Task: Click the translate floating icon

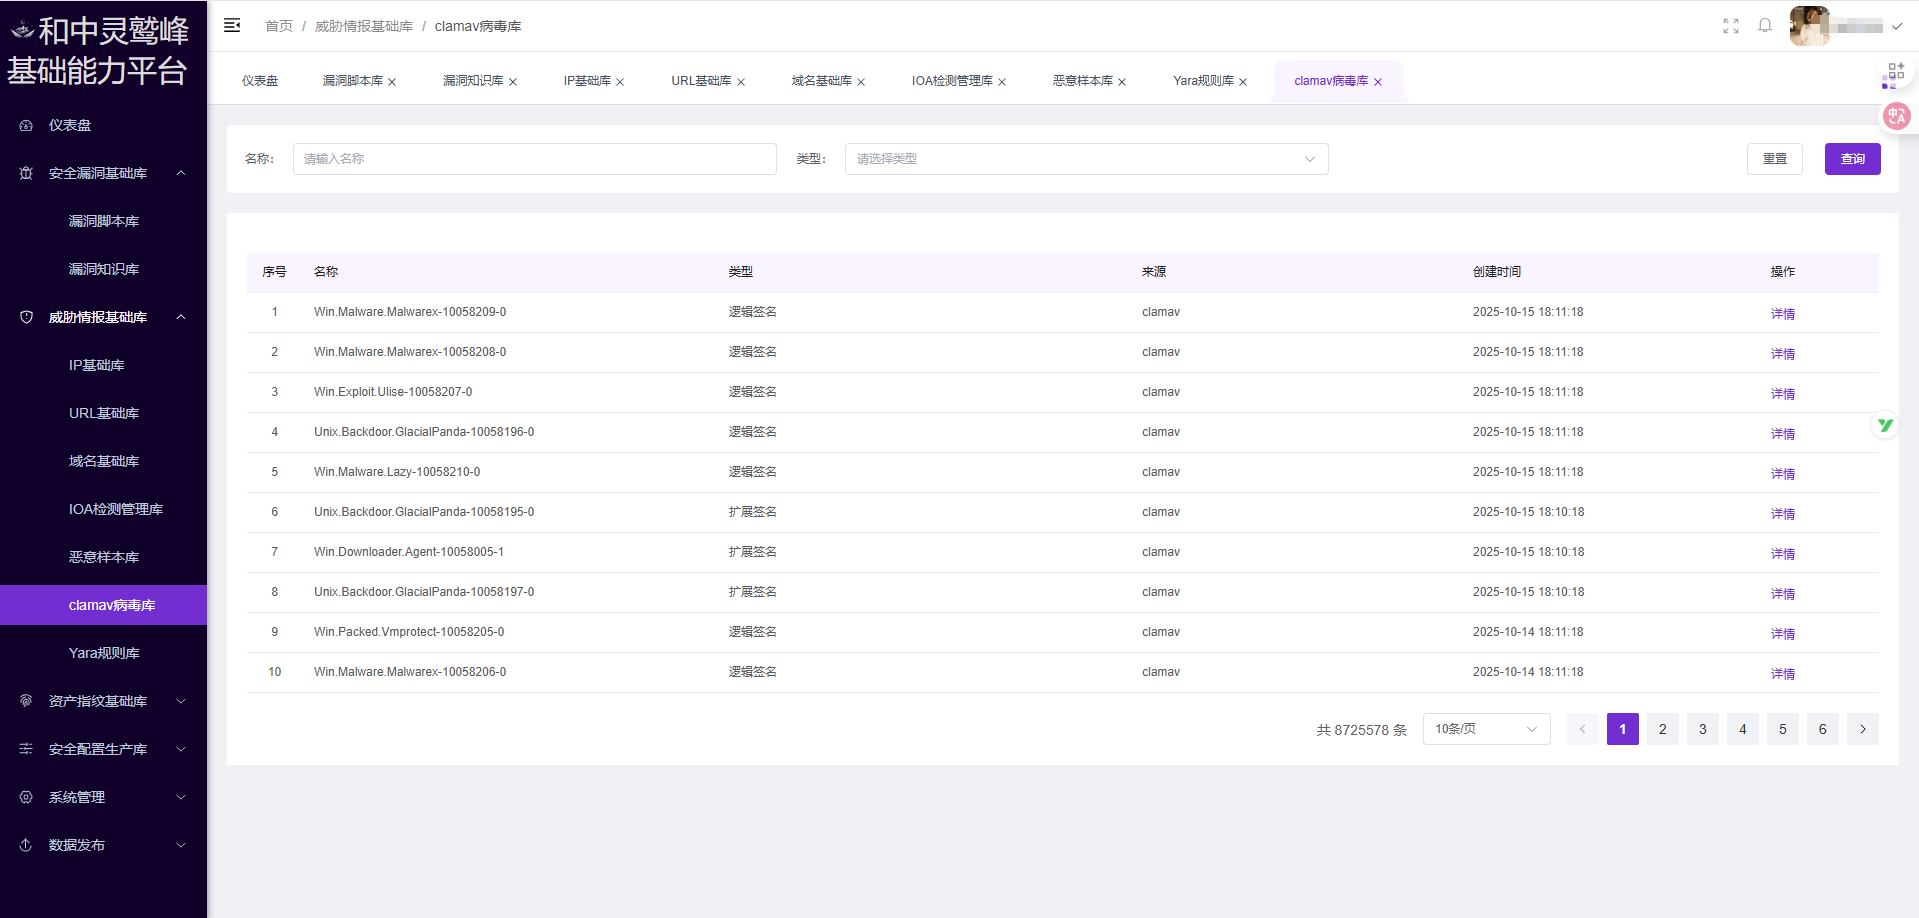Action: (1896, 117)
